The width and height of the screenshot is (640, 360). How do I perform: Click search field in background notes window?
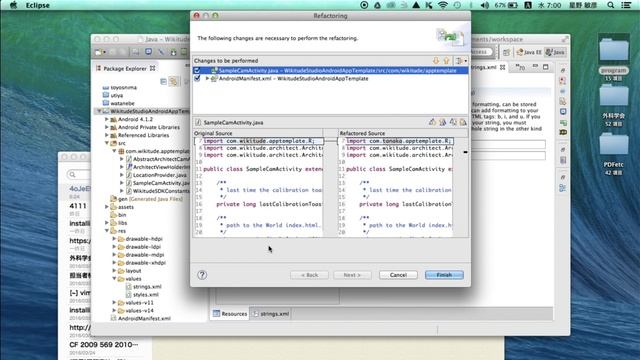[78, 175]
